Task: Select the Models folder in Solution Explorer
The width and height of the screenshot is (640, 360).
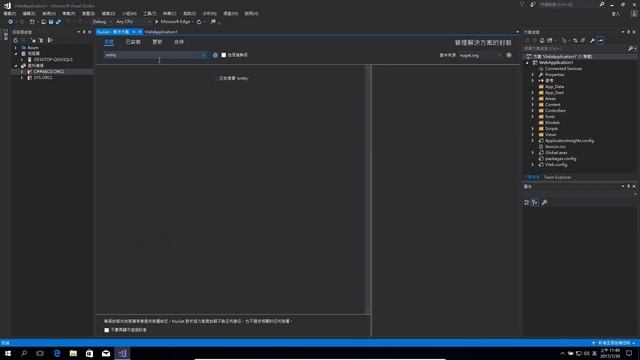Action: point(552,122)
